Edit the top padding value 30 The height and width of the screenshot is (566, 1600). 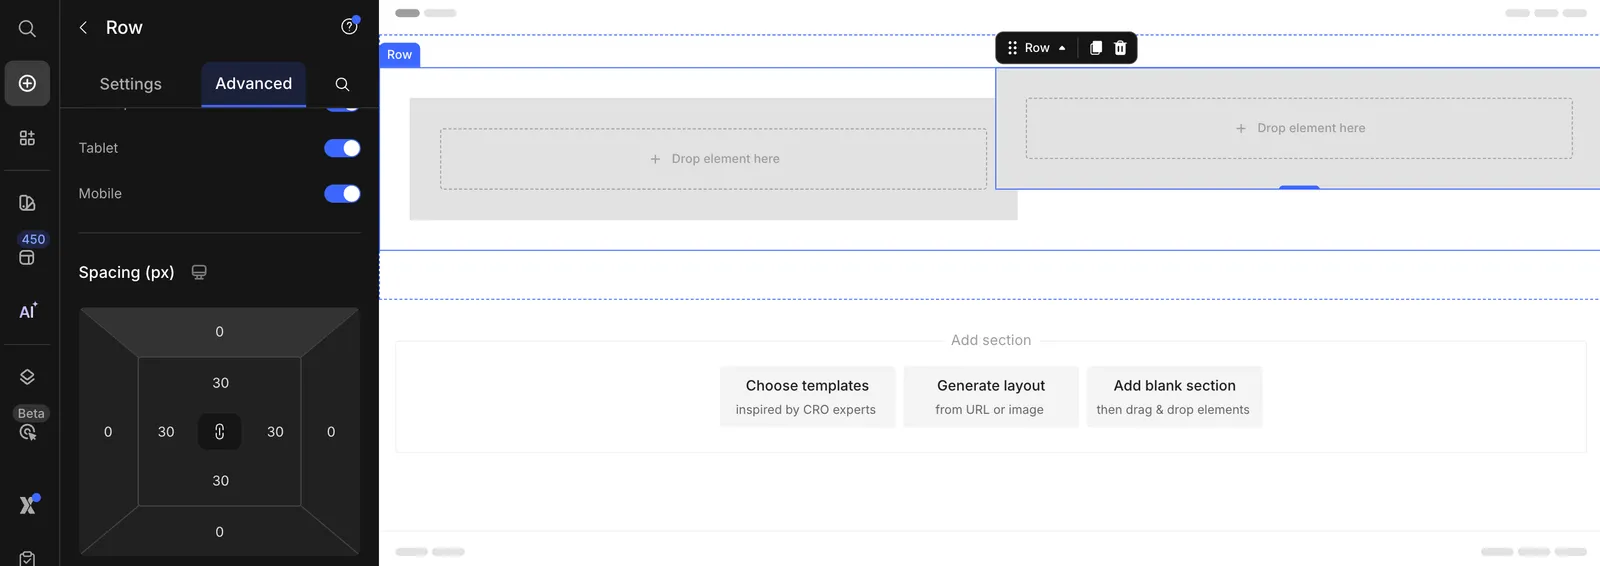[221, 383]
